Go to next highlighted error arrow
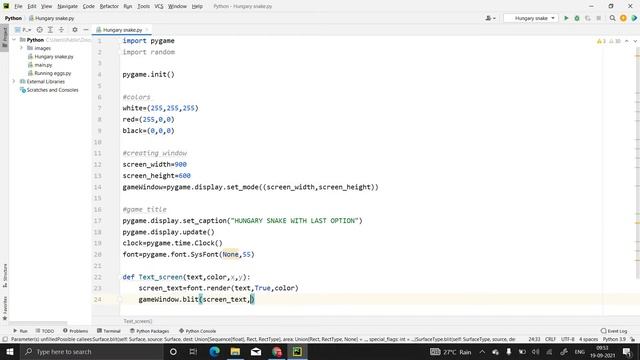The width and height of the screenshot is (640, 360). (x=635, y=41)
